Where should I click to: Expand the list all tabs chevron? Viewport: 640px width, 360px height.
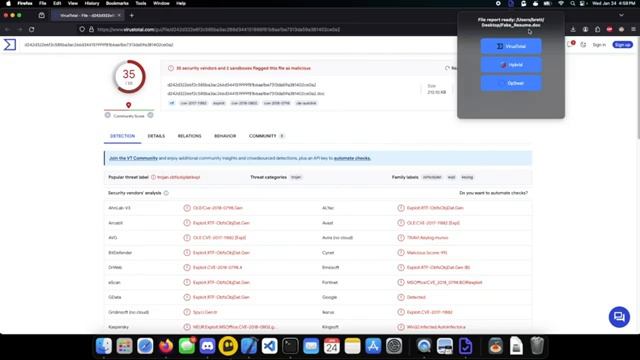tap(621, 15)
